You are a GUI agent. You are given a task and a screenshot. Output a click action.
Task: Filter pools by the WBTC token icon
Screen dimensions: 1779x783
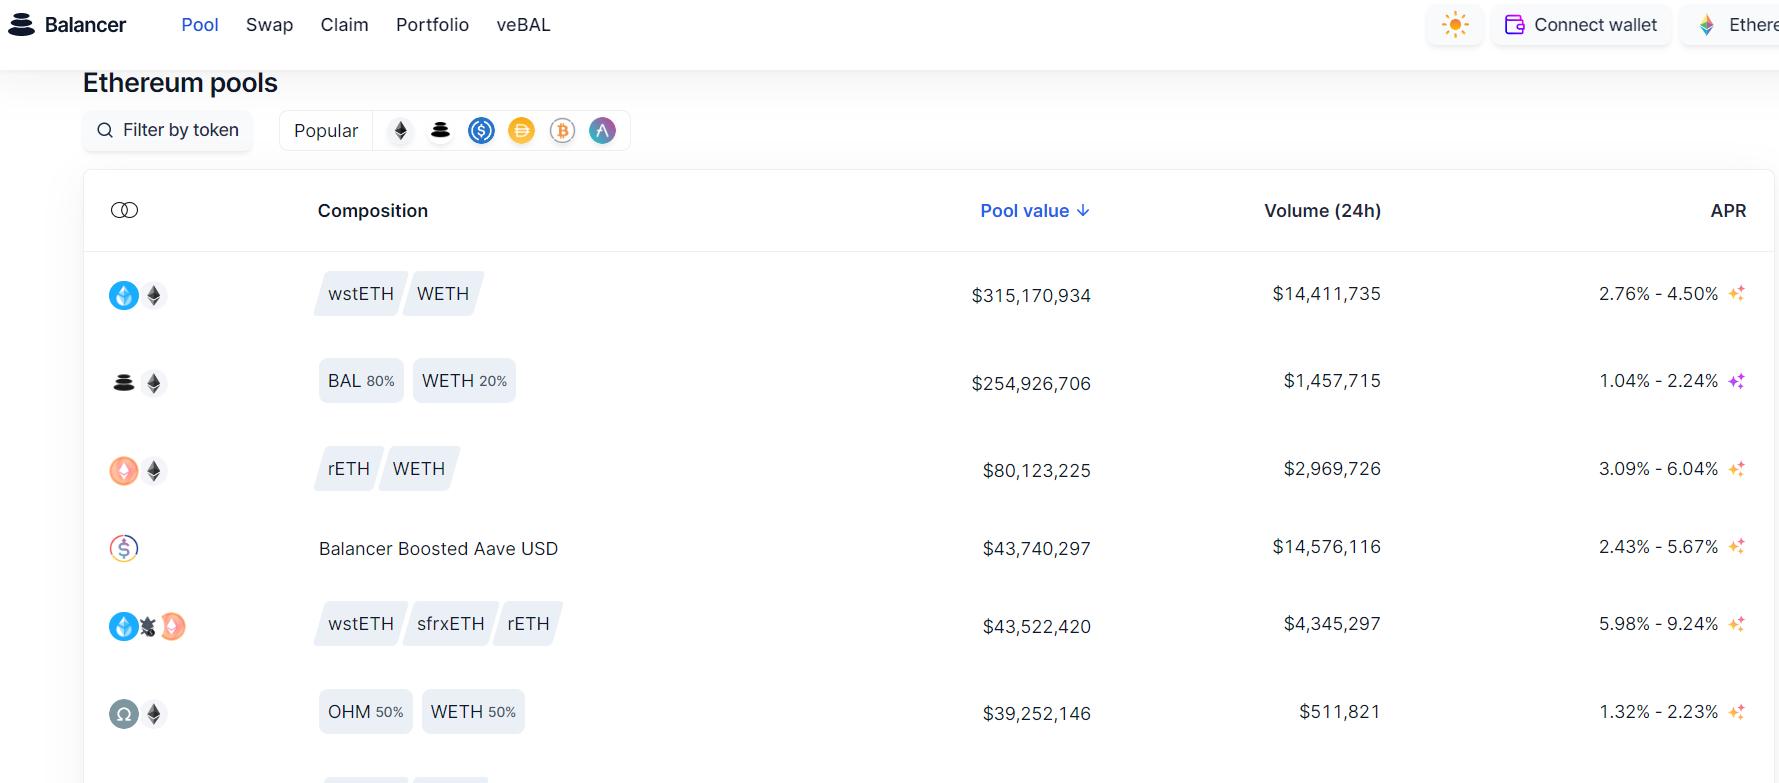click(x=562, y=131)
